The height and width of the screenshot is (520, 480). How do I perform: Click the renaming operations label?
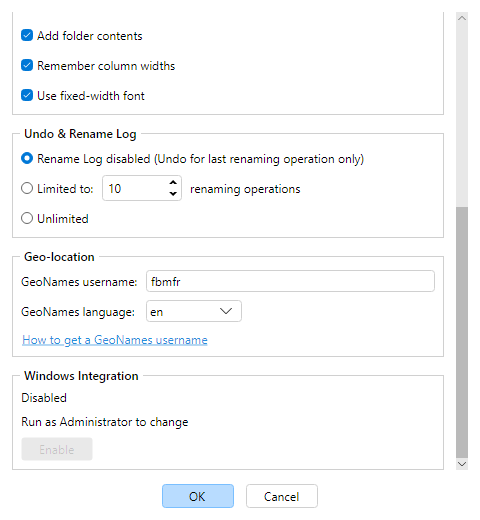coord(245,189)
